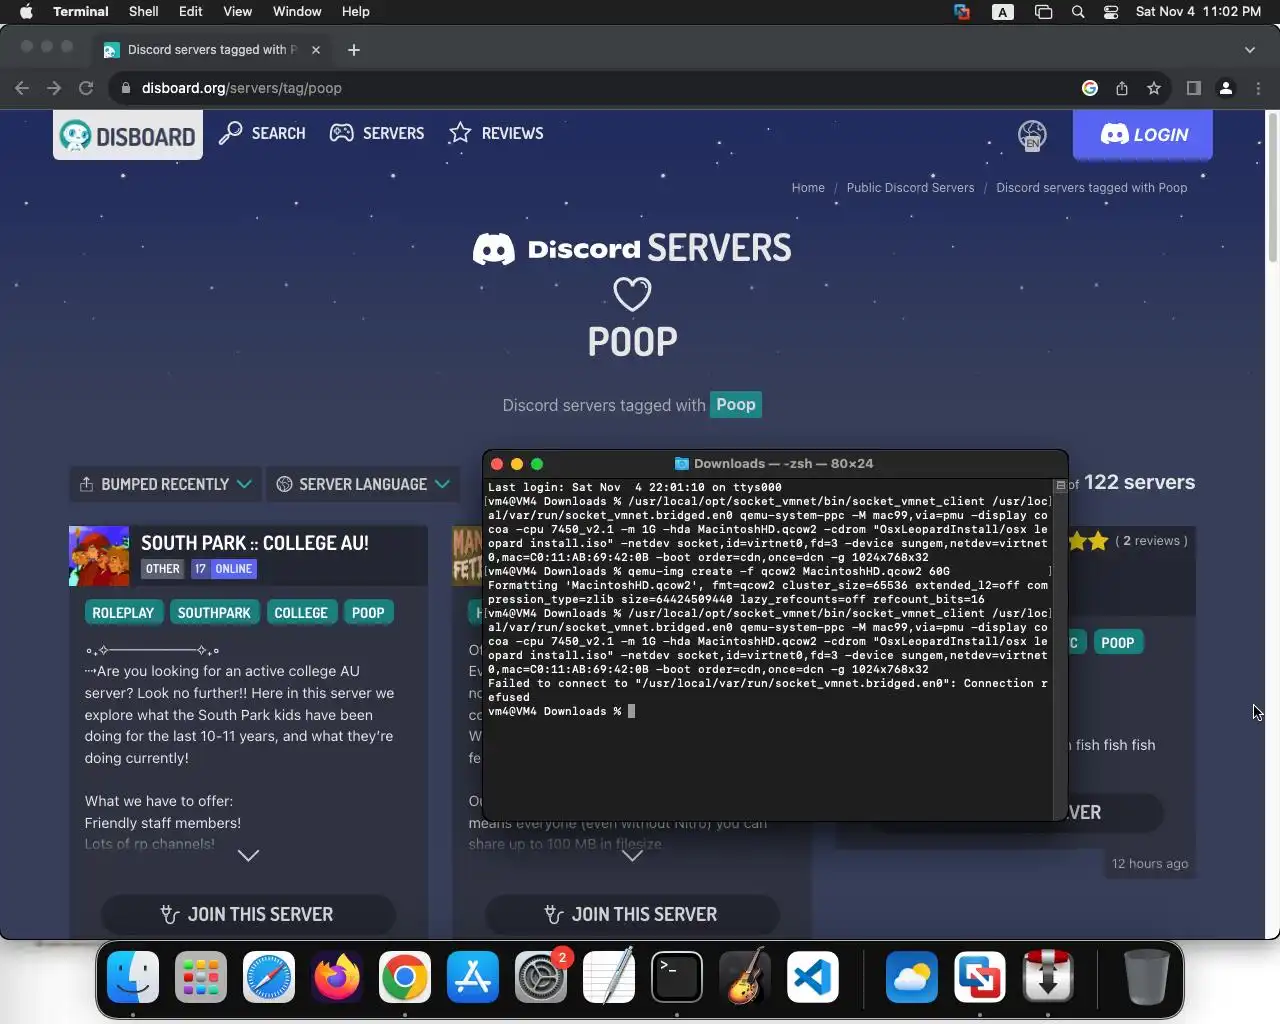1280x1024 pixels.
Task: Bookmark this page with the star
Action: coord(1154,88)
